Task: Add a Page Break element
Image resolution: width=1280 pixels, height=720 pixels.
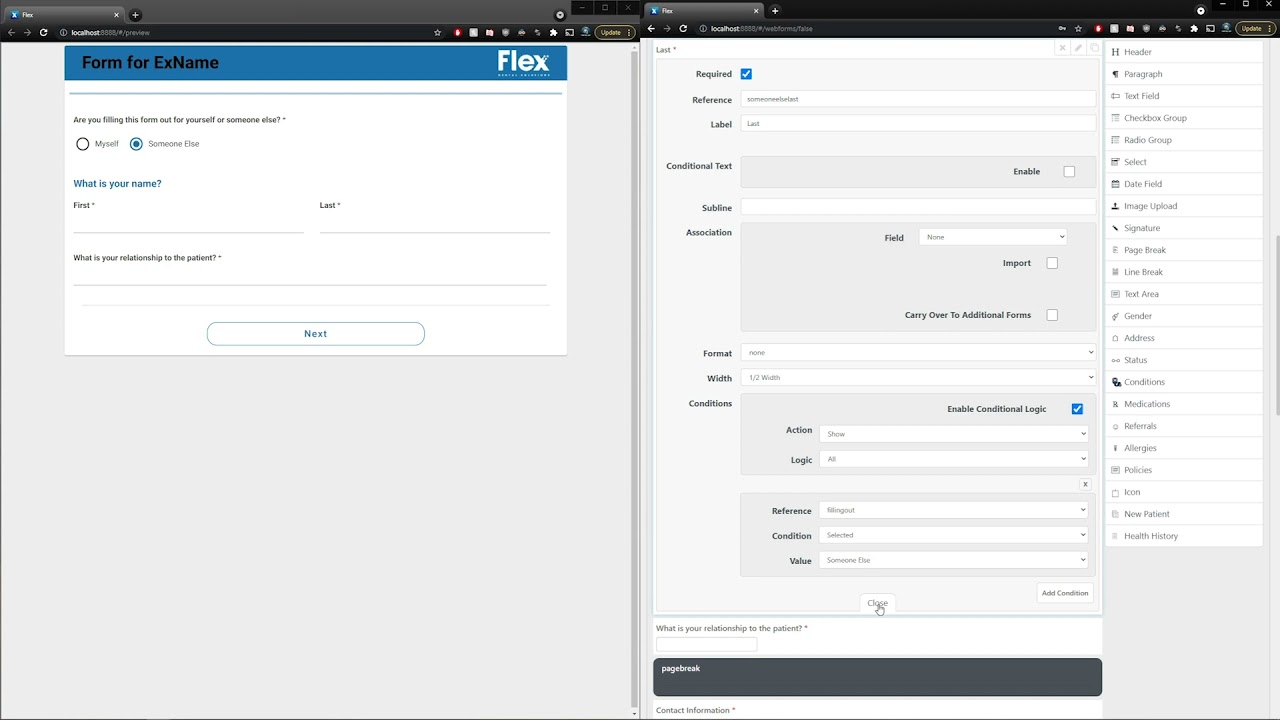Action: (x=1185, y=250)
